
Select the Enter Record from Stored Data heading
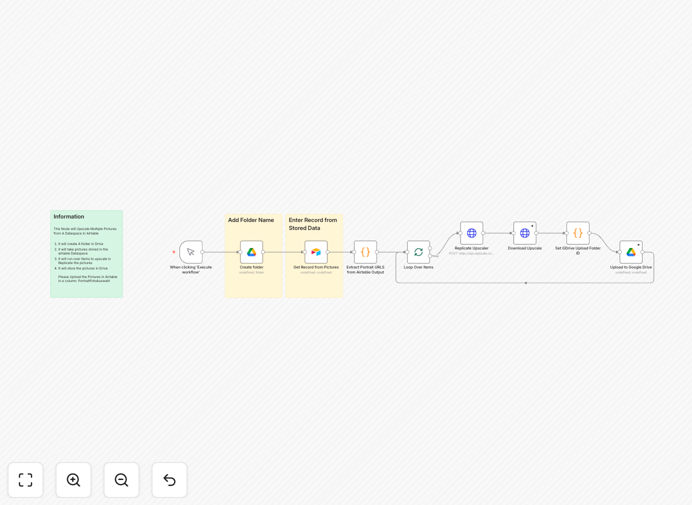tap(312, 224)
